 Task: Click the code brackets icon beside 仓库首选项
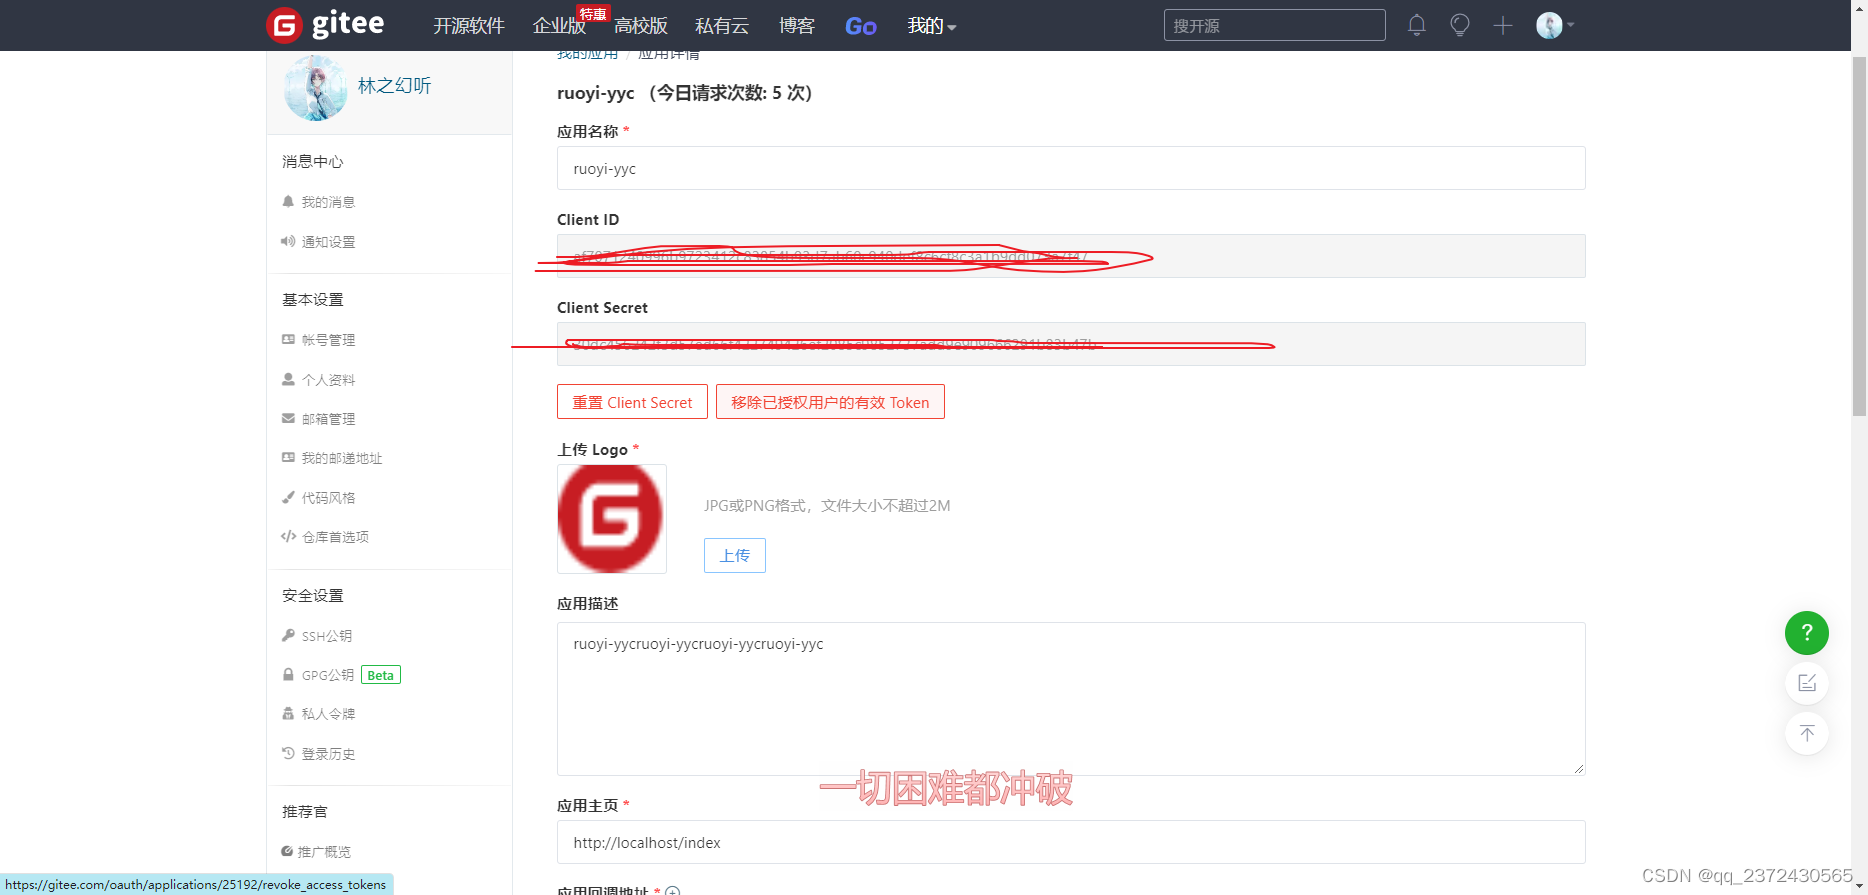288,536
